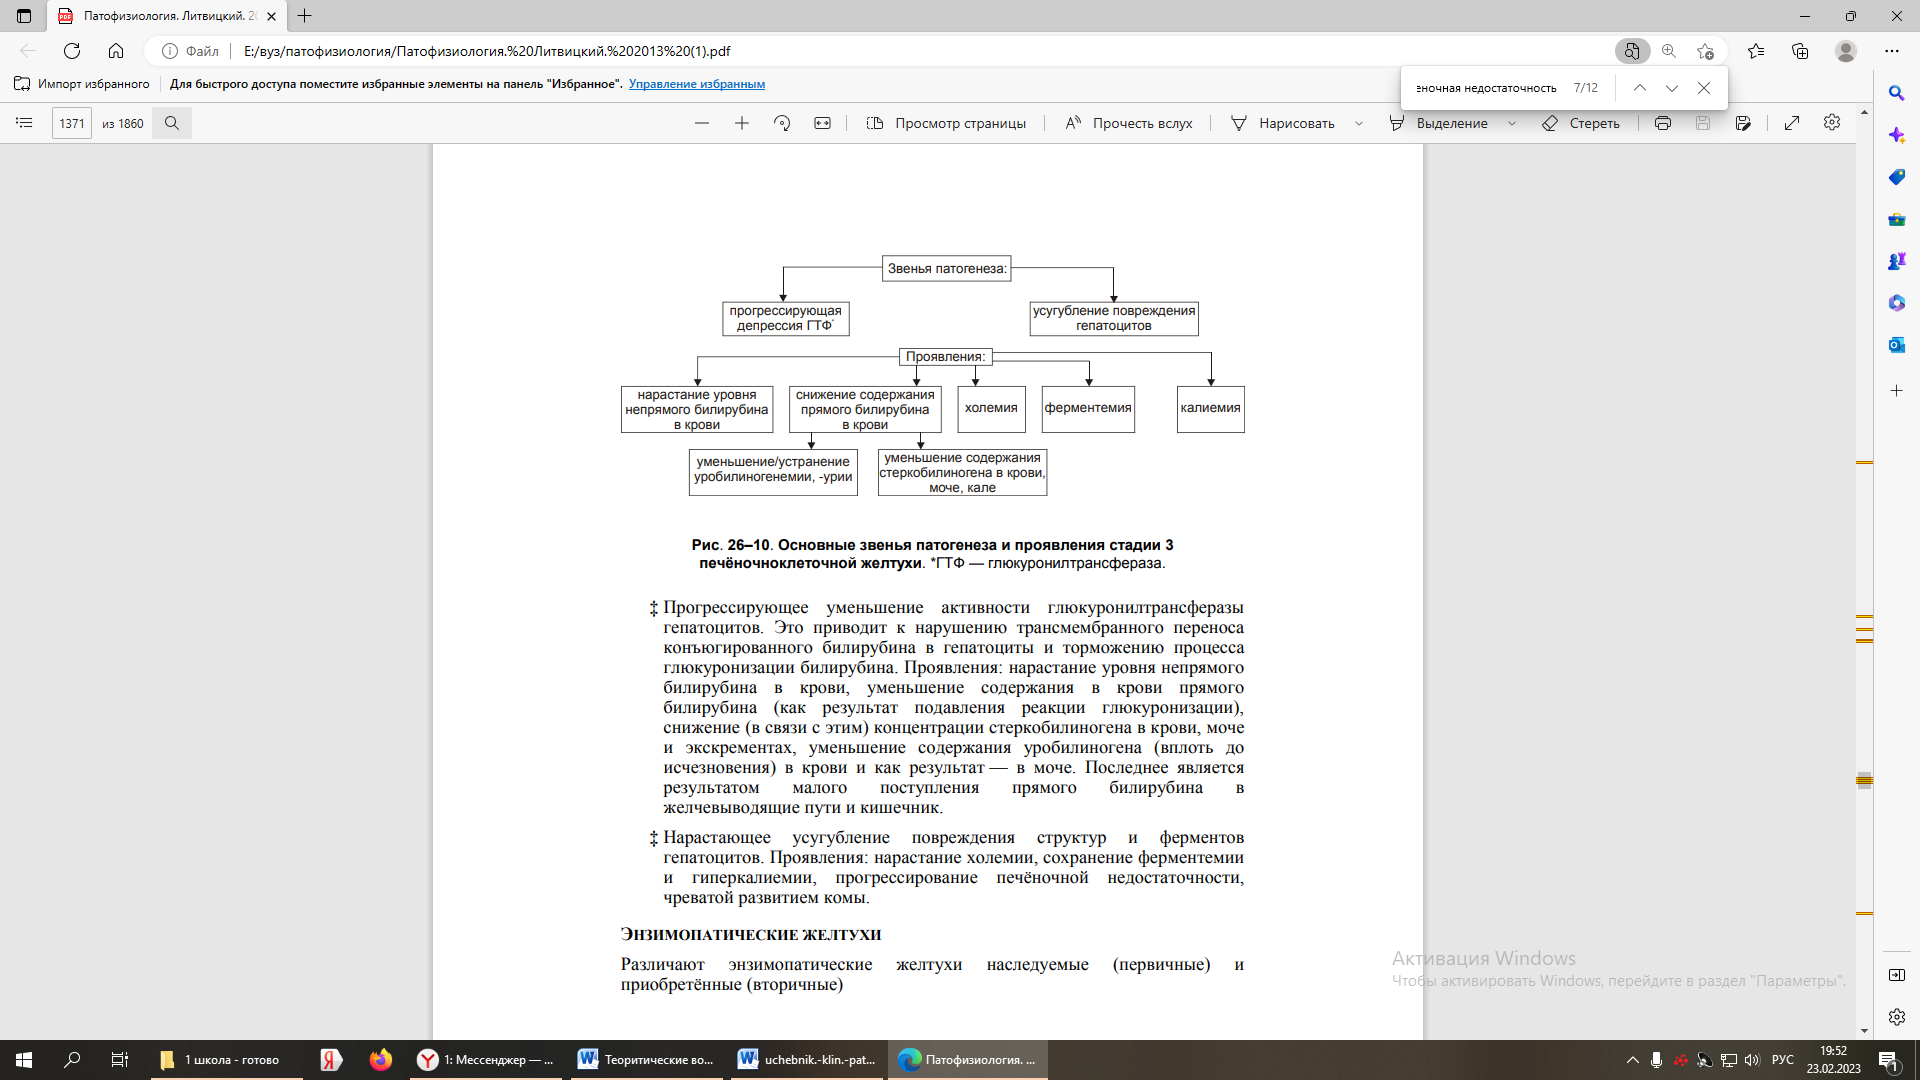Start Read aloud
1920x1080 pixels.
point(1129,123)
